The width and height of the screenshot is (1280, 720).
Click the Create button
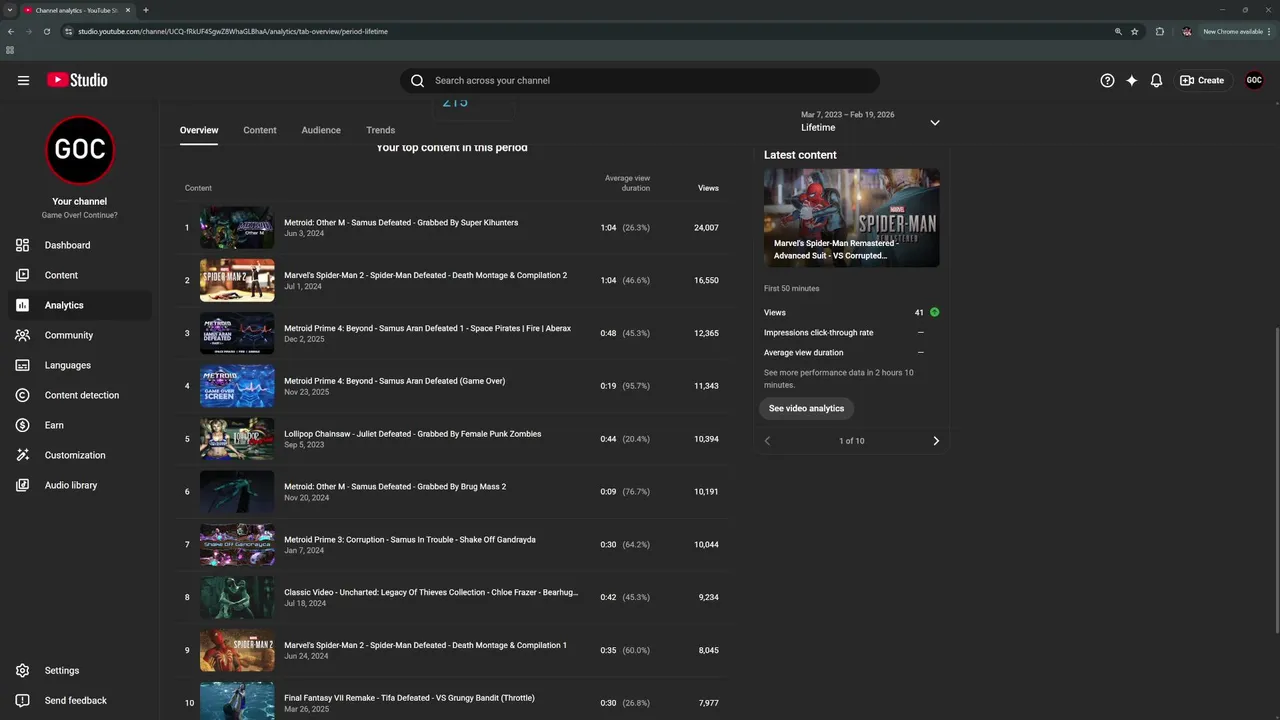pyautogui.click(x=1202, y=80)
